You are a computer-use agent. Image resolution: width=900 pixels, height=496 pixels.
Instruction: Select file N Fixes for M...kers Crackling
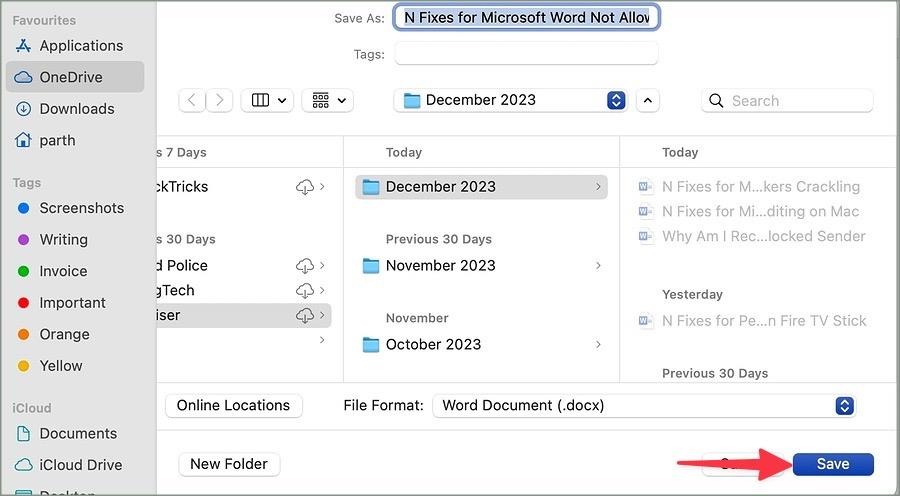749,187
